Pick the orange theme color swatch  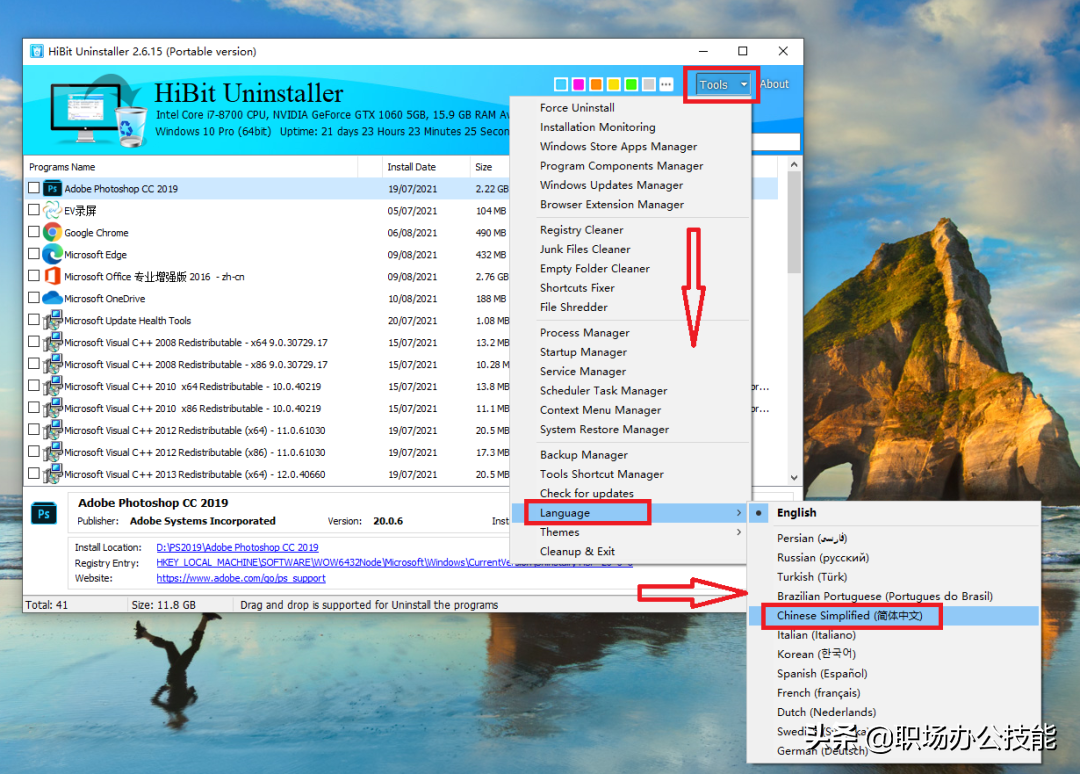[596, 85]
